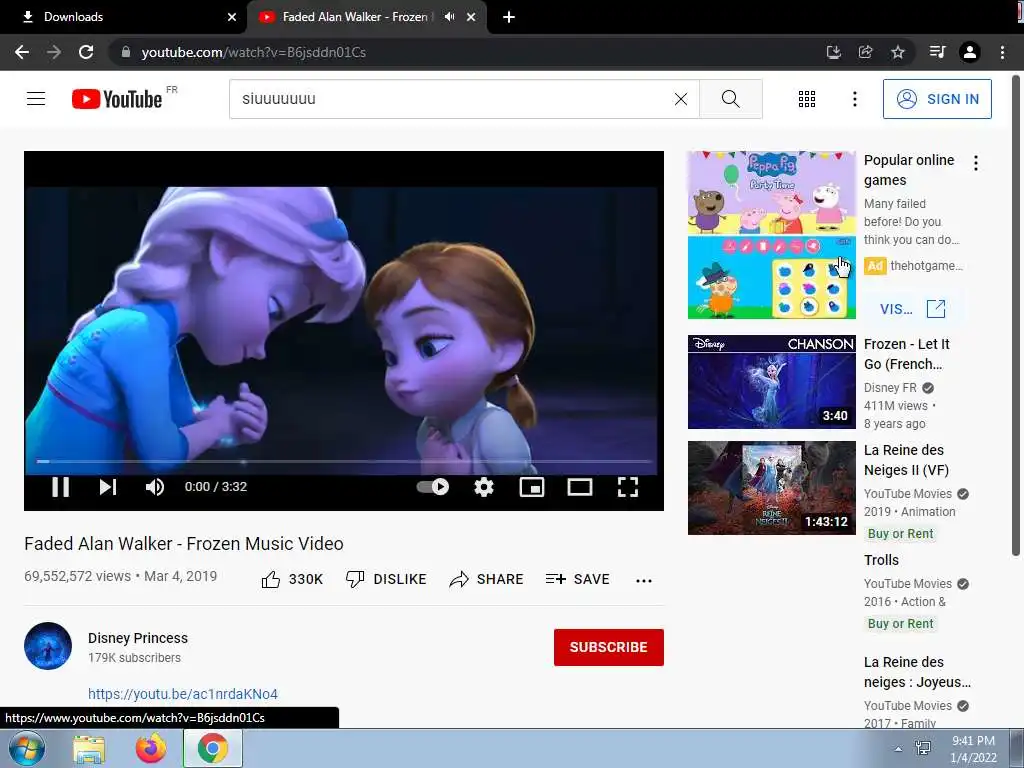Bookmark this page with star icon
Screen dimensions: 1024x768
898,52
